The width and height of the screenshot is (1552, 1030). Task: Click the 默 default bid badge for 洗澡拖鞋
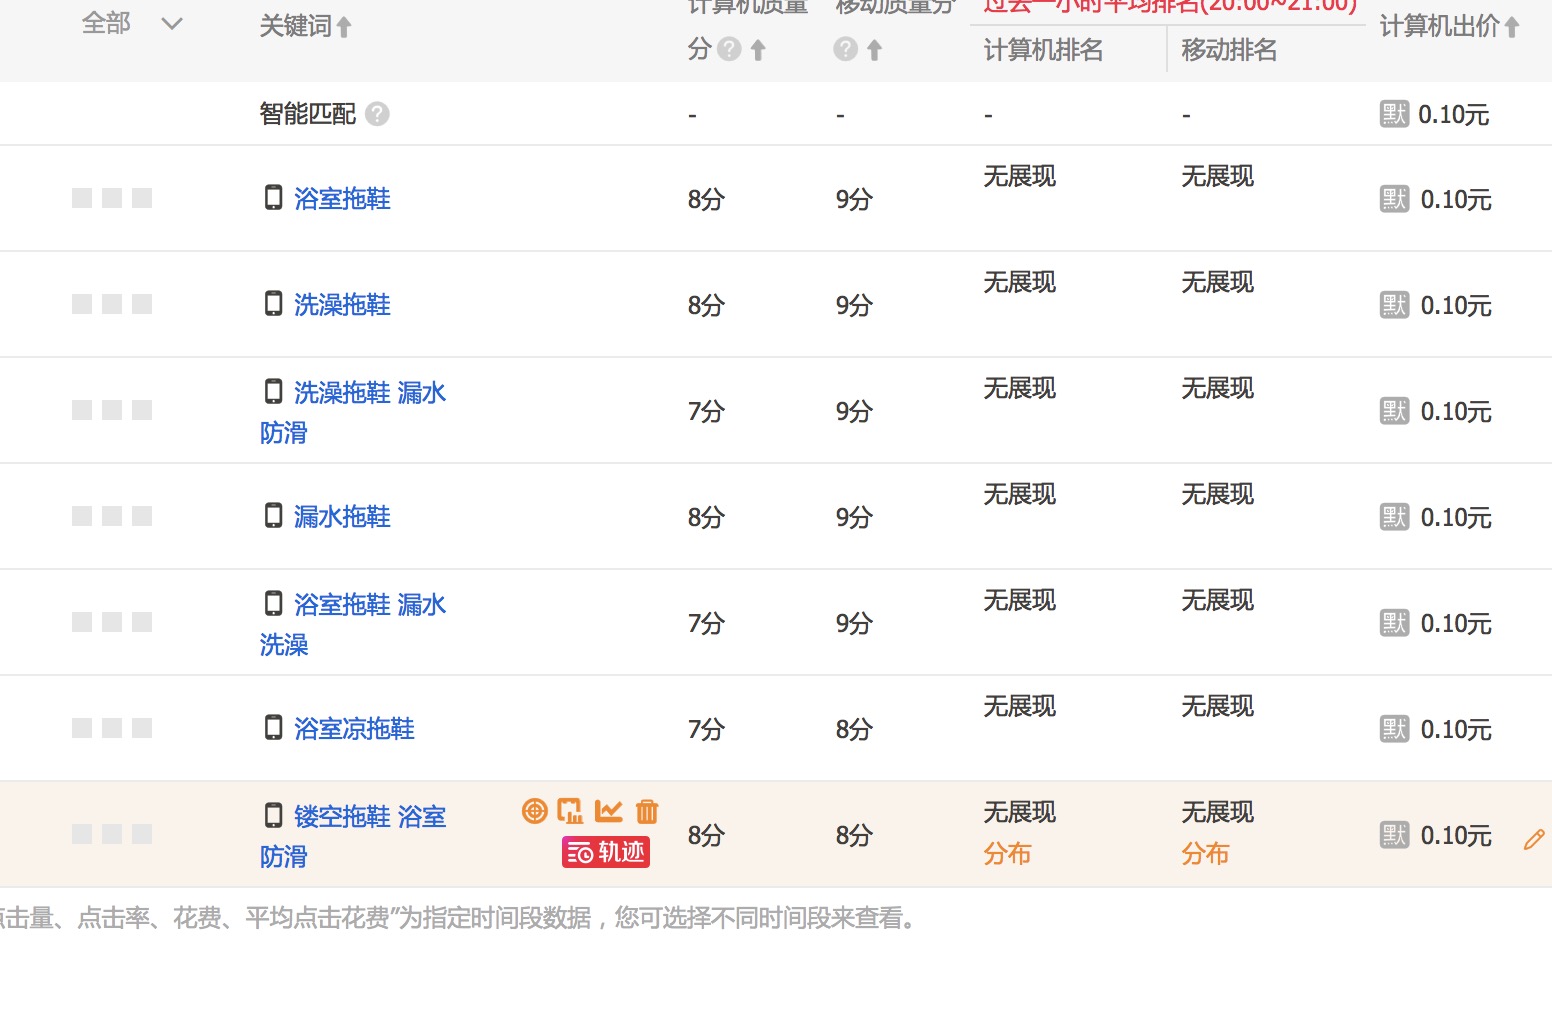(1393, 305)
